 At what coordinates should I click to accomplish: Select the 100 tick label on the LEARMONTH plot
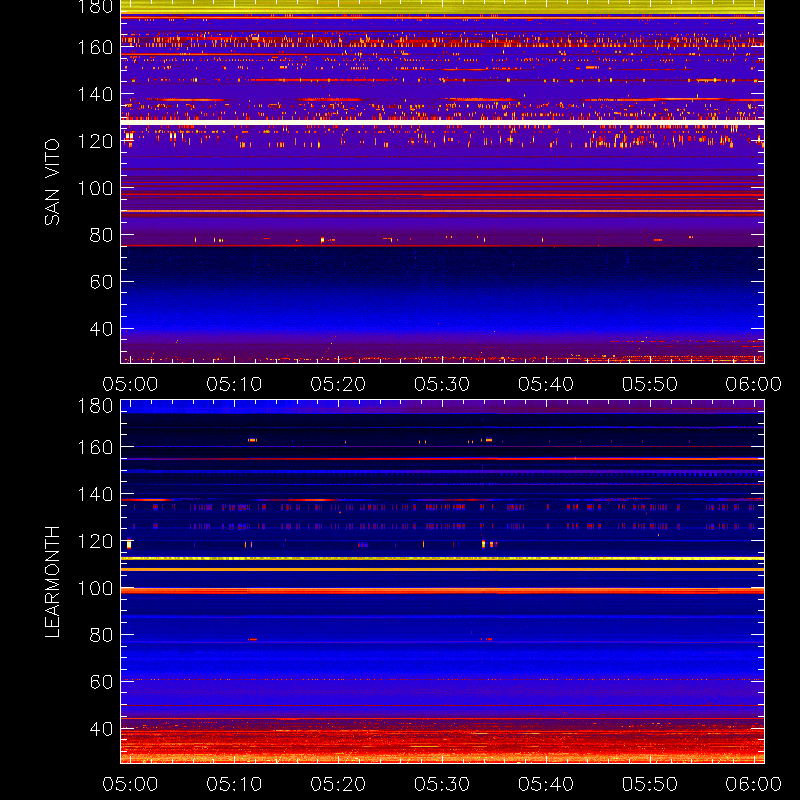[x=95, y=588]
